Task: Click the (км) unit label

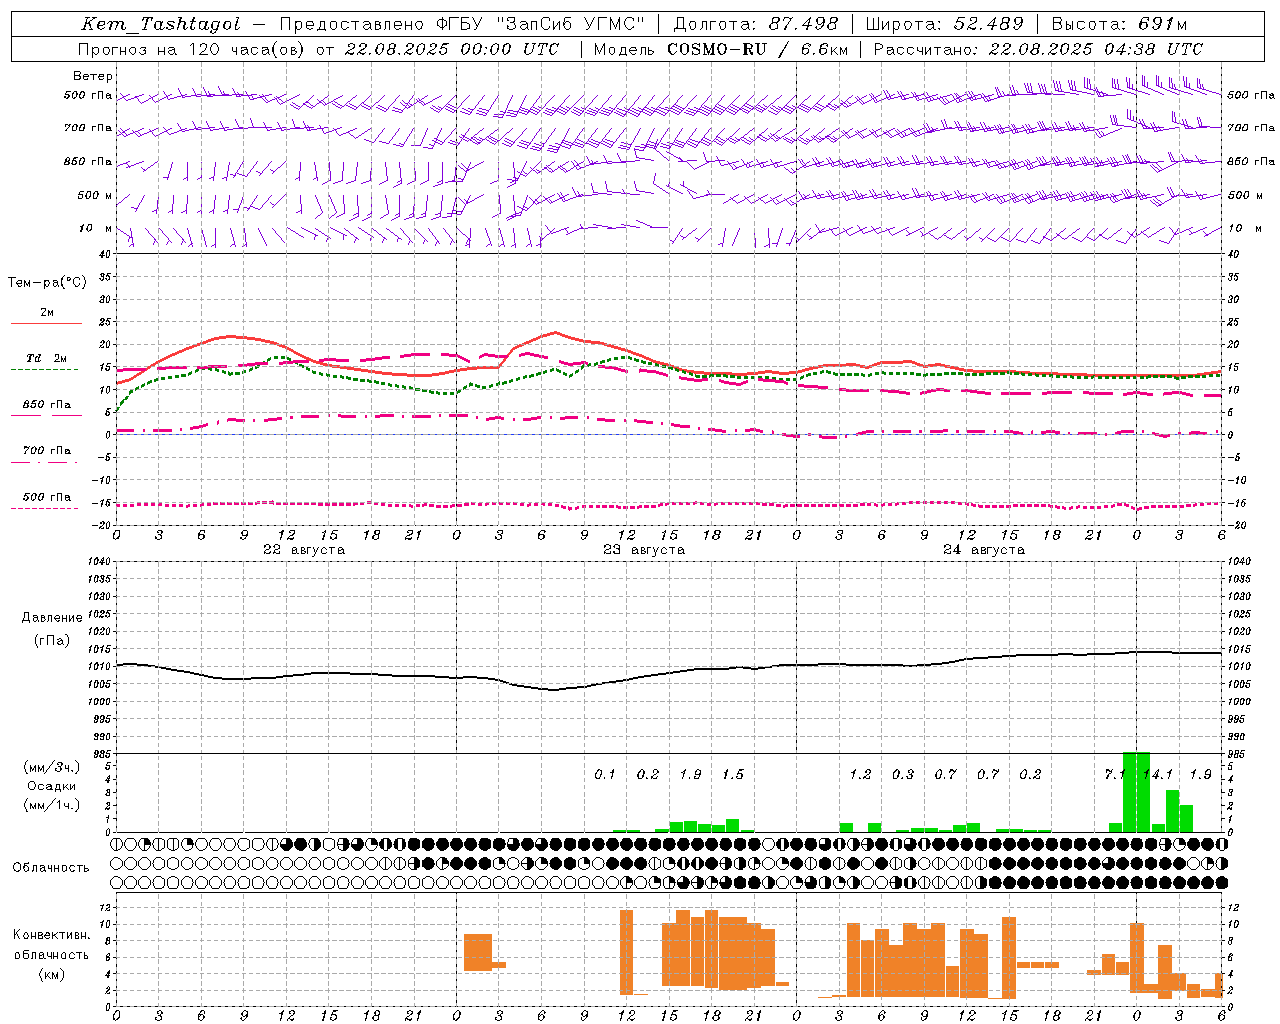Action: [x=51, y=973]
